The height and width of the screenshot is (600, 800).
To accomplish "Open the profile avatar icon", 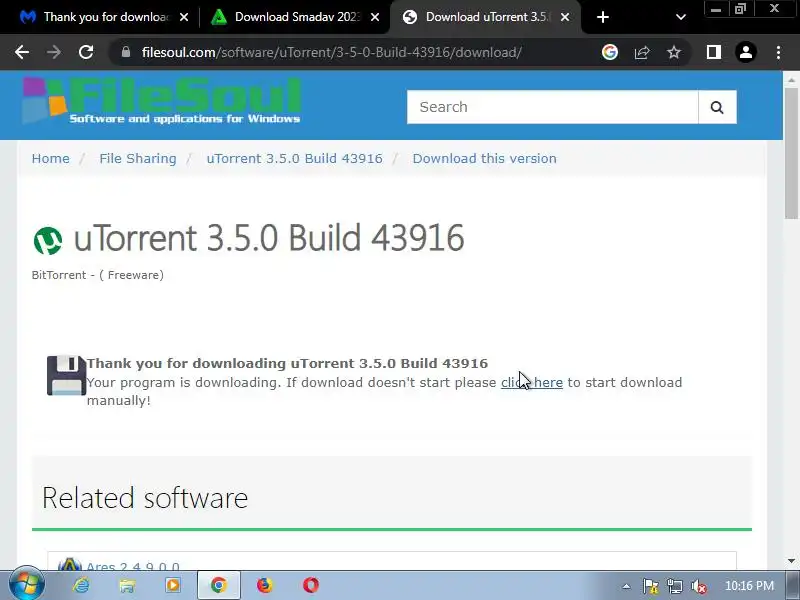I will click(x=746, y=52).
